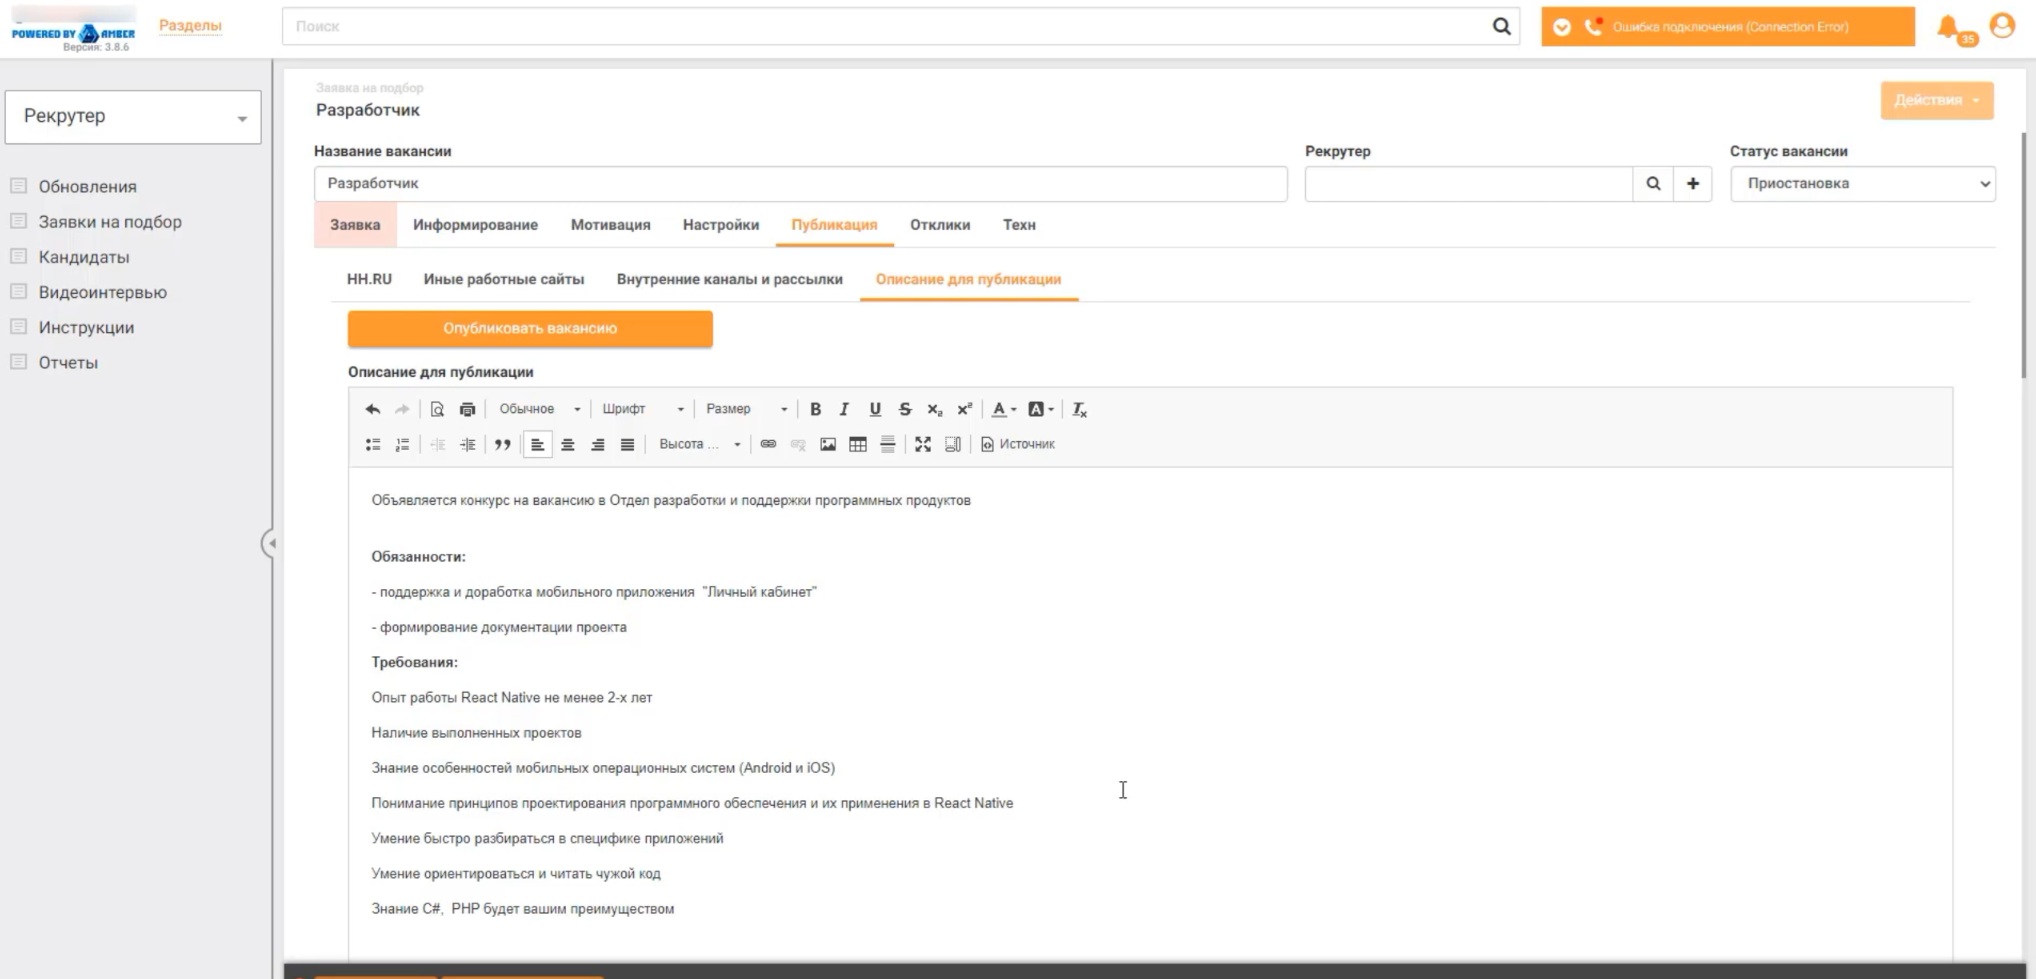
Task: Apply strikethrough formatting
Action: point(905,409)
